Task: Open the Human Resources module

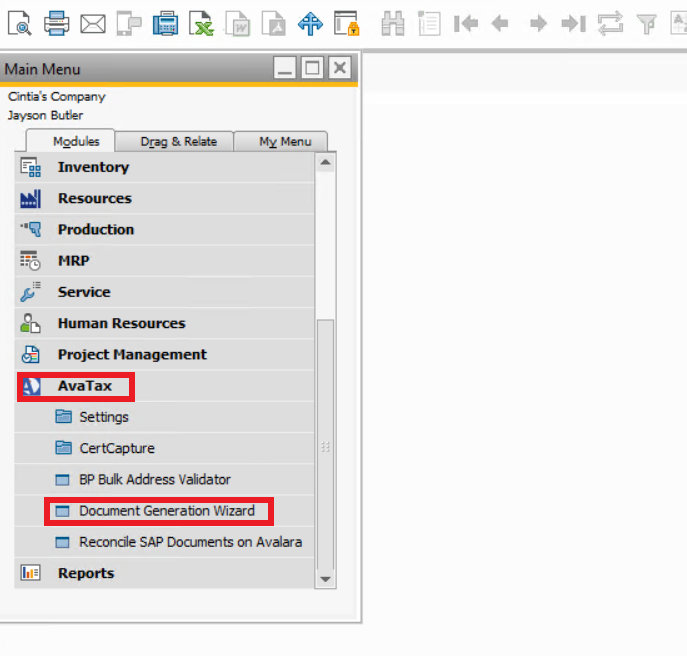Action: click(165, 323)
